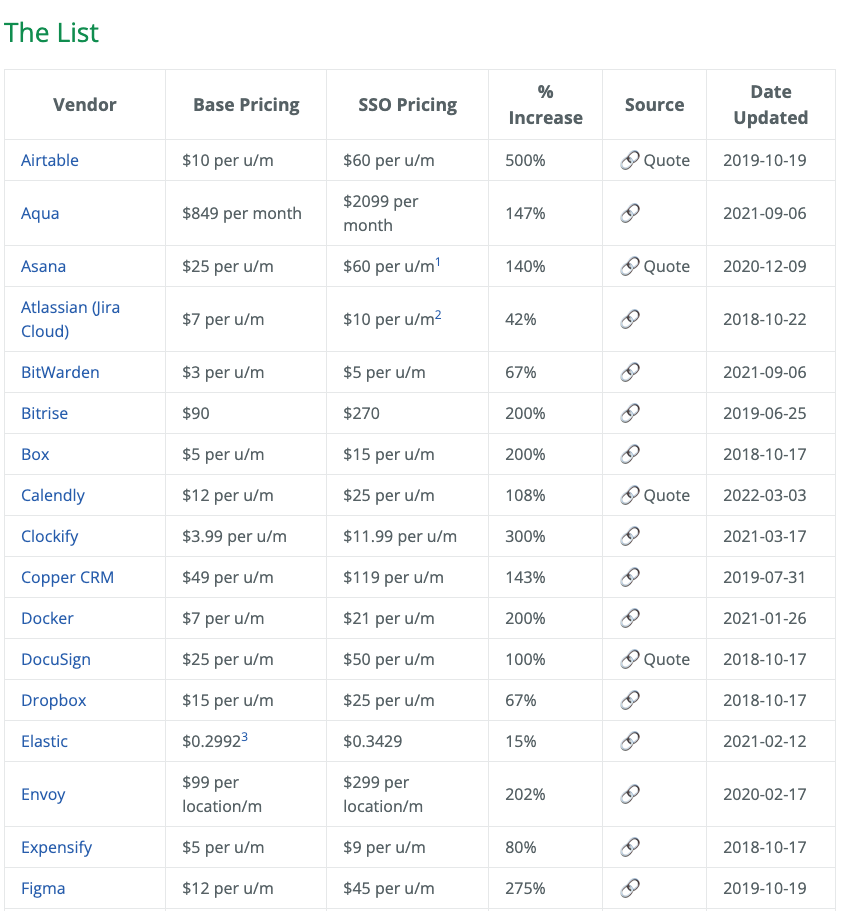This screenshot has width=842, height=911.
Task: Click the Quote link for Asana
Action: pos(668,266)
